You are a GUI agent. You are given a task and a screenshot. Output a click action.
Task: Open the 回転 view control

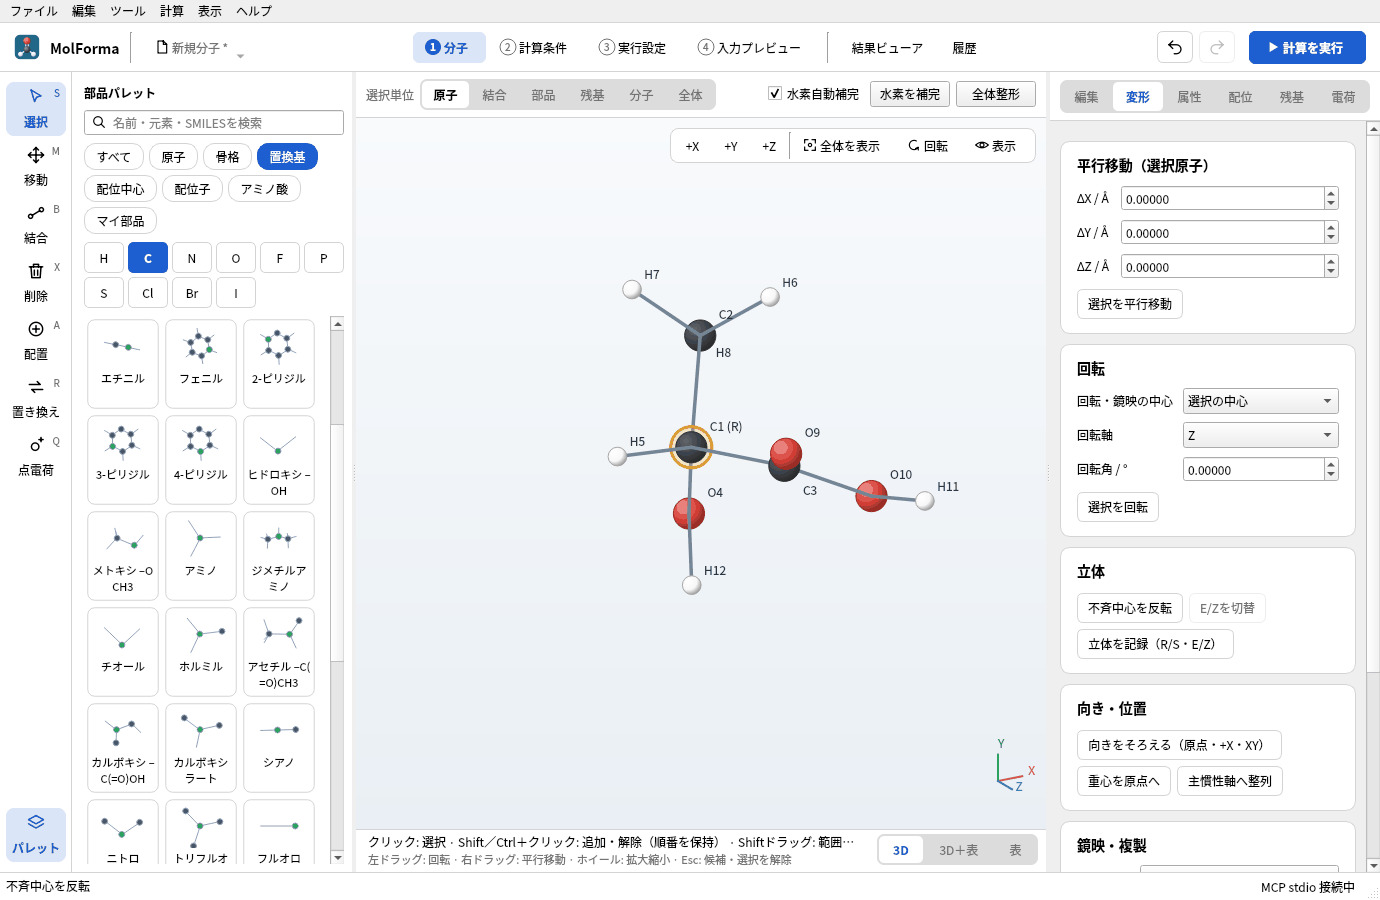[x=928, y=146]
